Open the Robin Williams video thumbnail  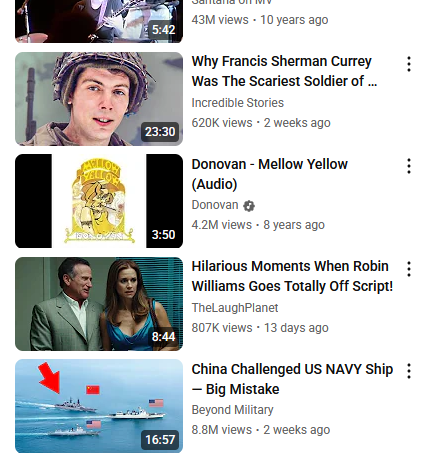[99, 304]
